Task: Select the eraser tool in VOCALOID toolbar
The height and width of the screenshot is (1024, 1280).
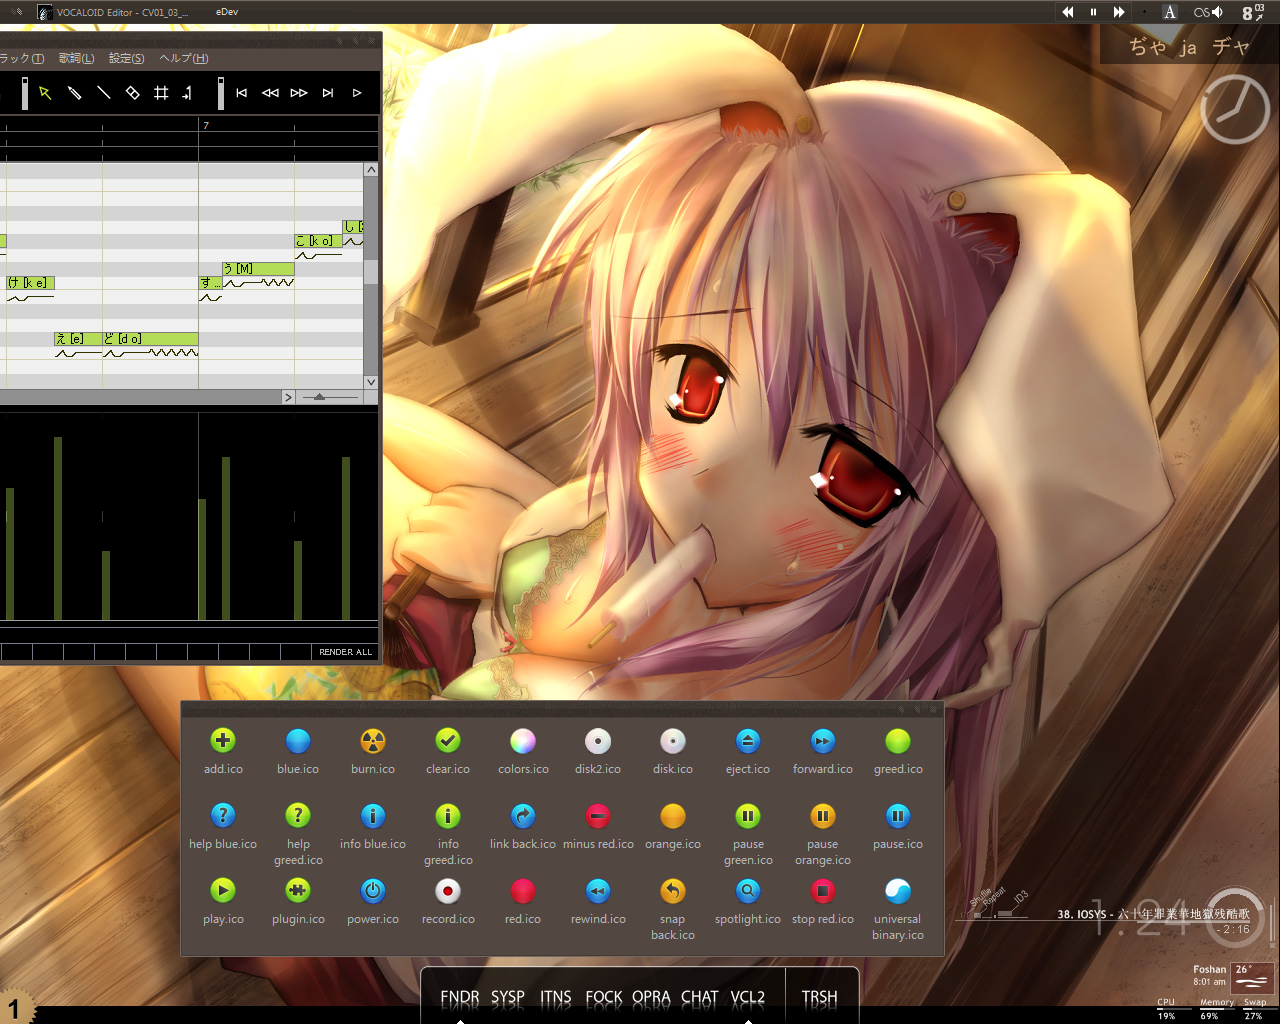Action: coord(132,93)
